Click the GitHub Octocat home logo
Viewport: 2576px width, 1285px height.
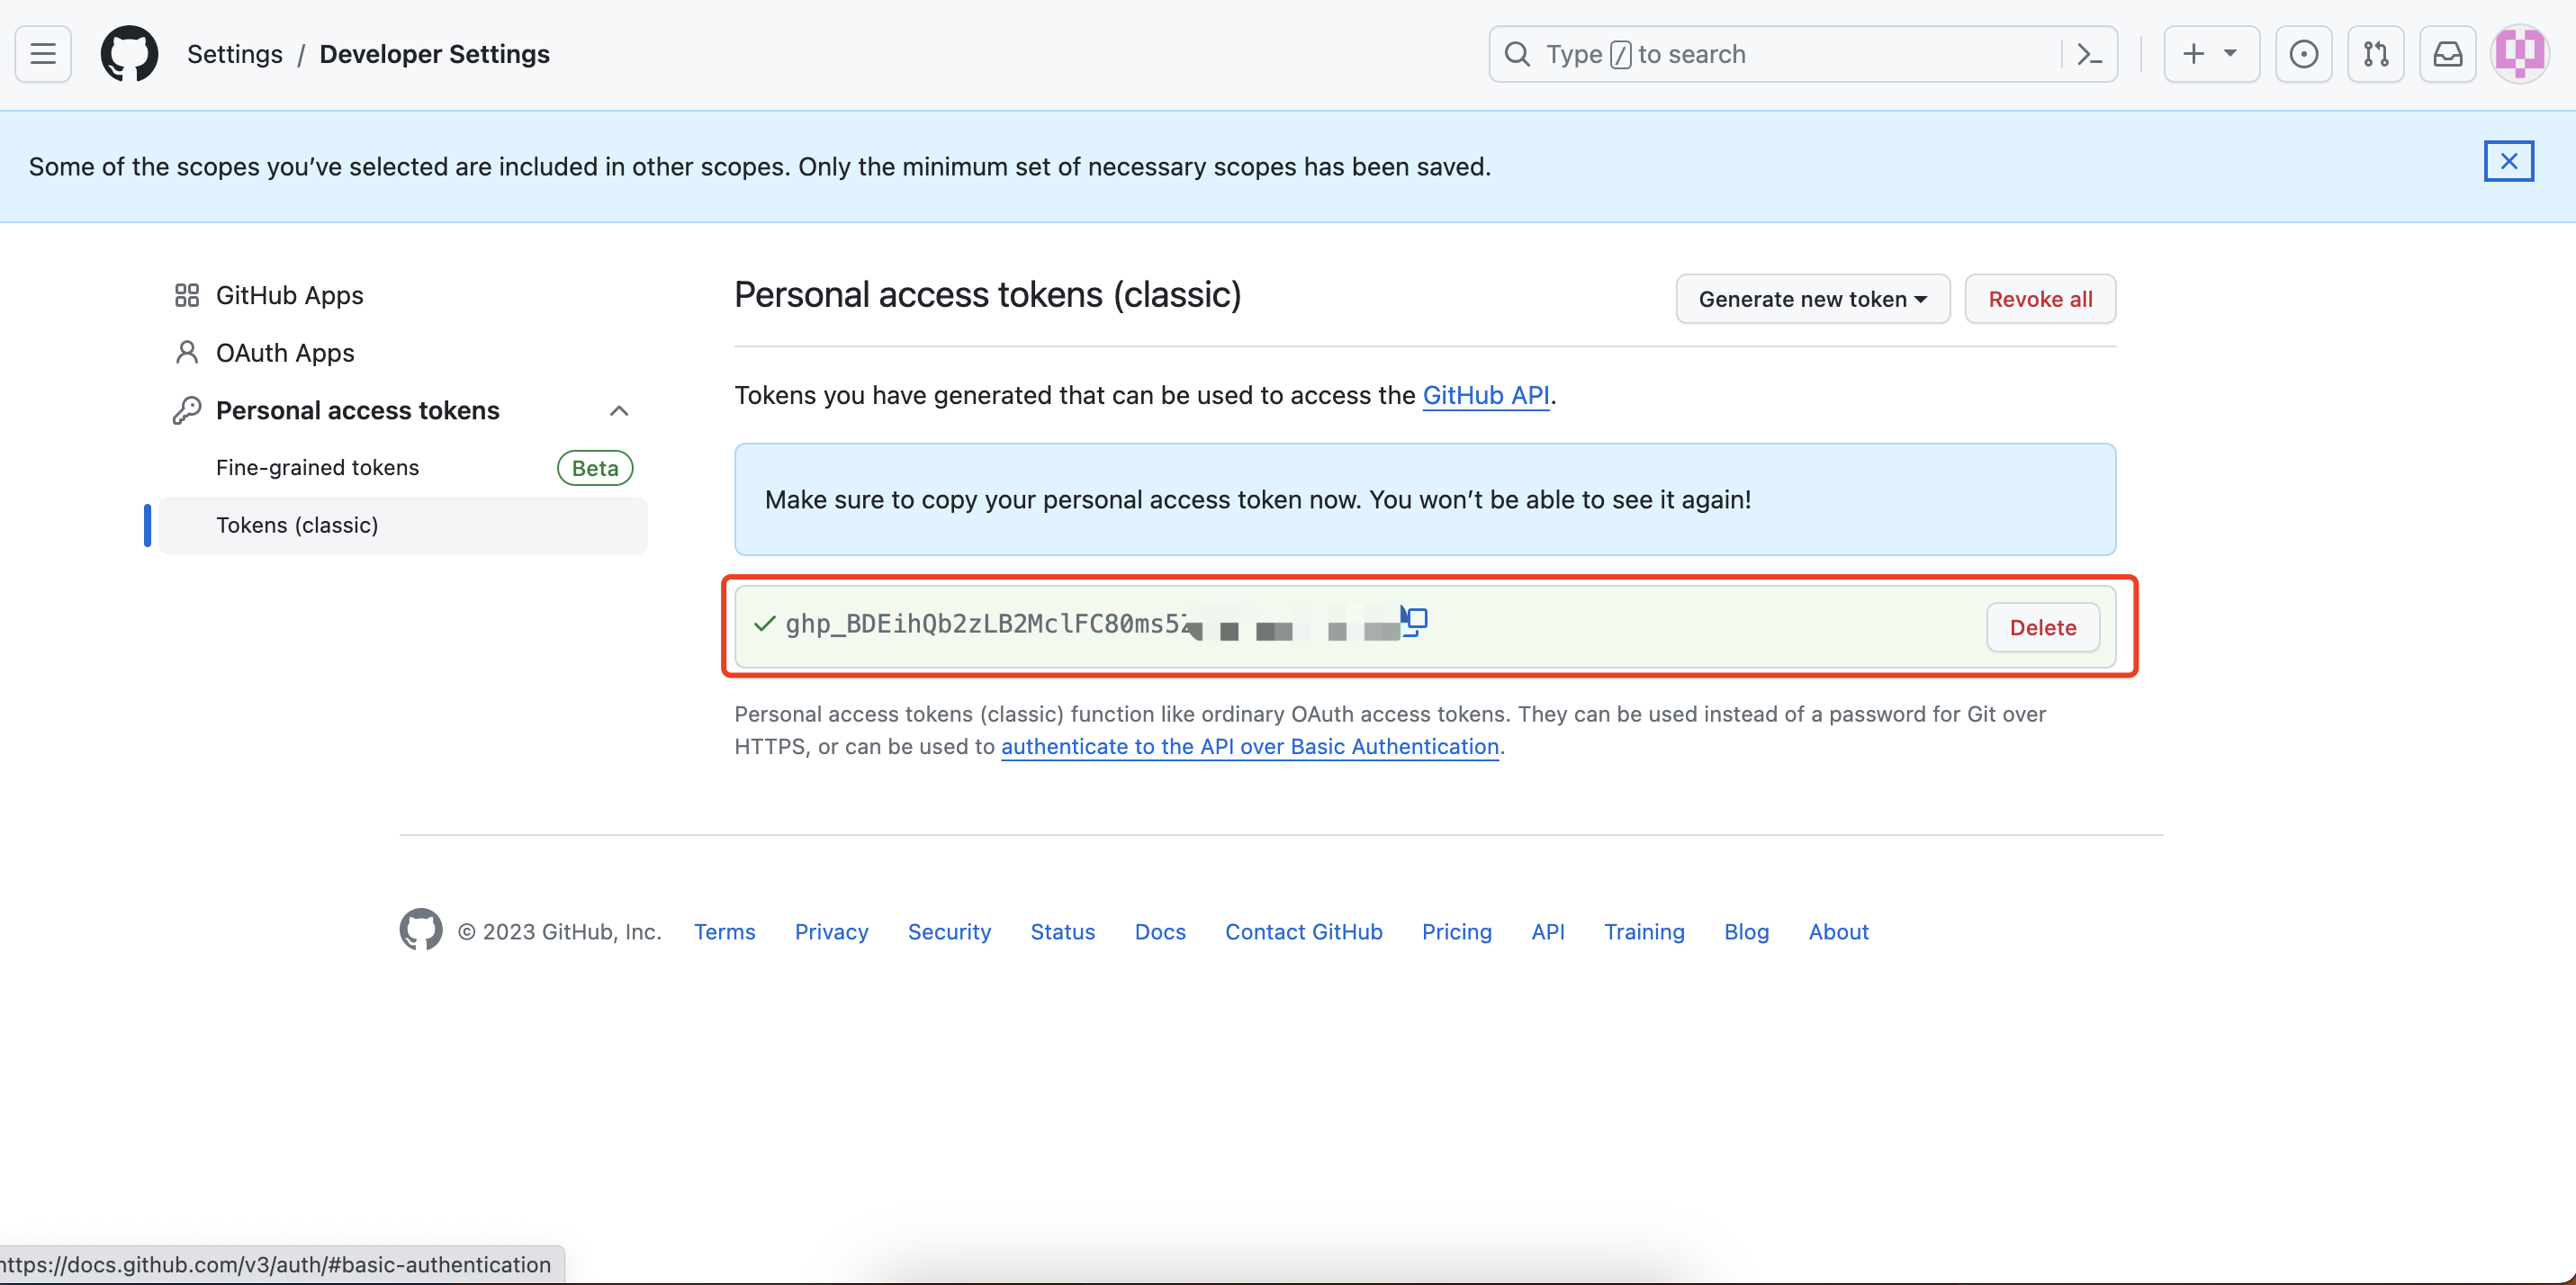pyautogui.click(x=129, y=54)
